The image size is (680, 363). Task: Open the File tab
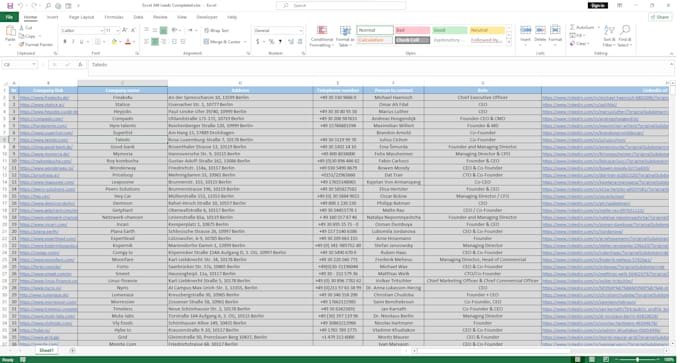tap(9, 17)
